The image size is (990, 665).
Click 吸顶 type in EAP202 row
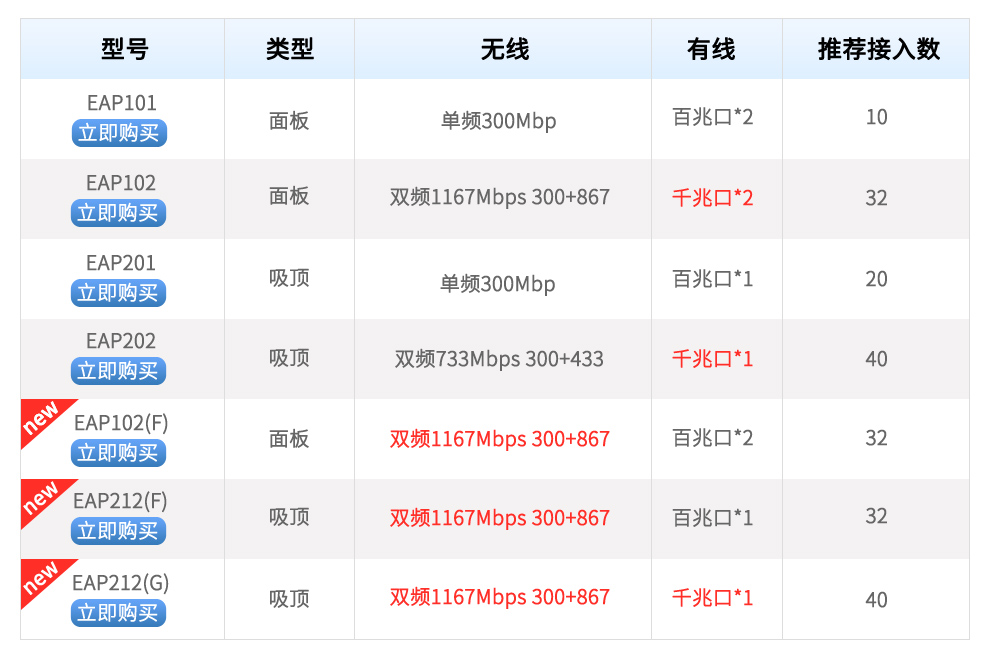tap(289, 358)
